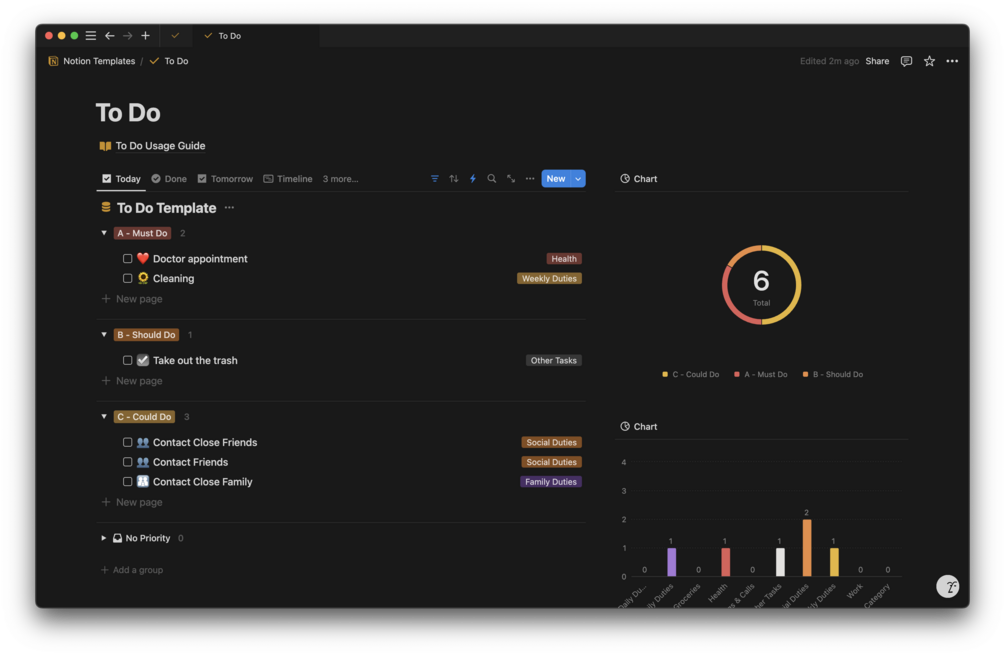Click the search magnifier in database toolbar
The height and width of the screenshot is (655, 1005).
point(492,179)
